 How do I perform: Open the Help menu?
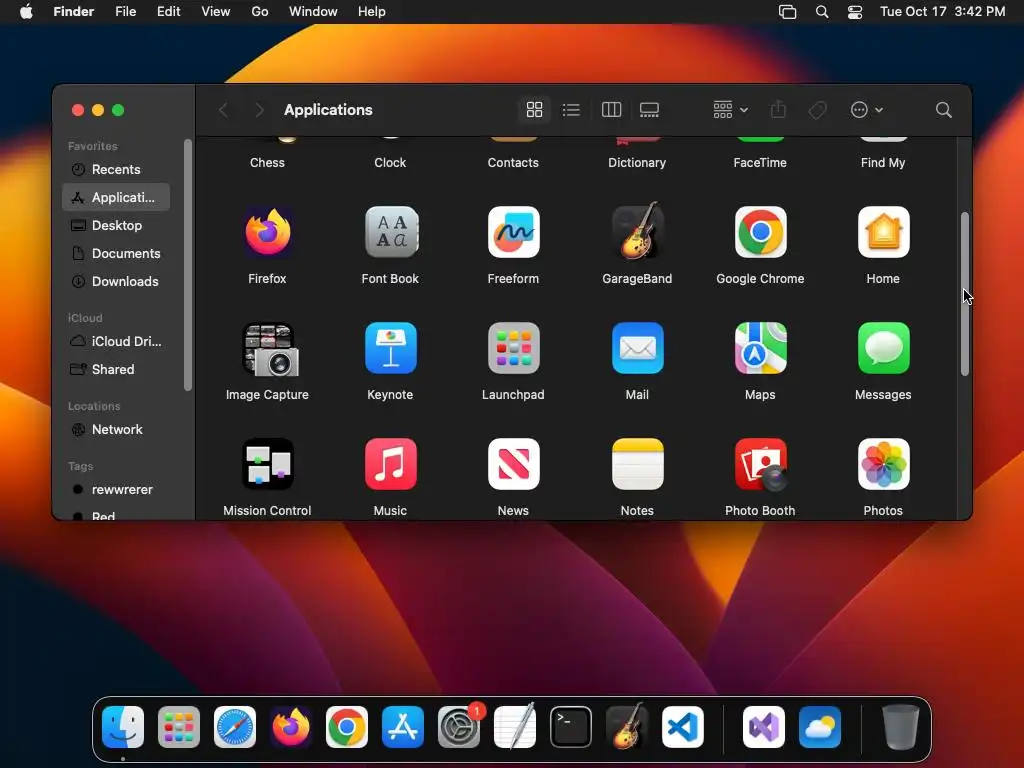pos(372,12)
